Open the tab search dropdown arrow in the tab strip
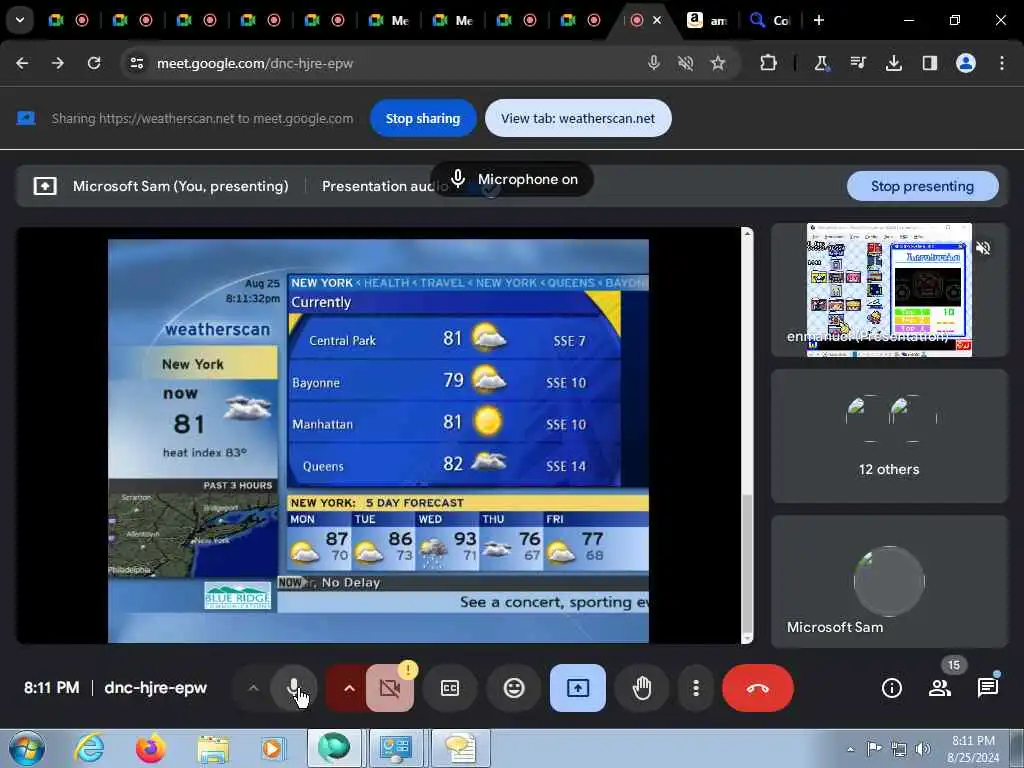This screenshot has height=768, width=1024. [20, 20]
